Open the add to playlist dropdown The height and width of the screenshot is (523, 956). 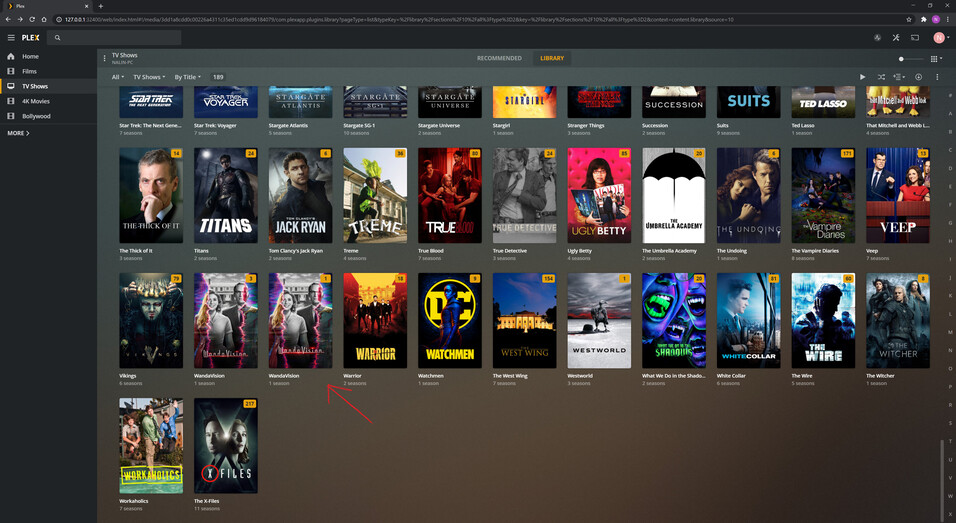pos(899,77)
